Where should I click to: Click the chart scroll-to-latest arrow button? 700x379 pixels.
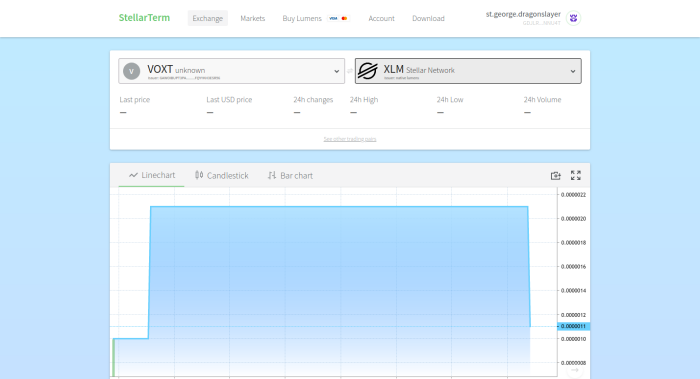[x=575, y=370]
